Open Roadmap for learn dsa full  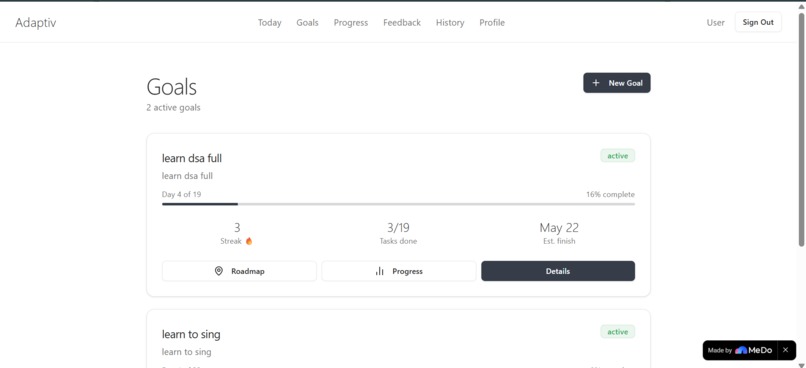point(239,271)
